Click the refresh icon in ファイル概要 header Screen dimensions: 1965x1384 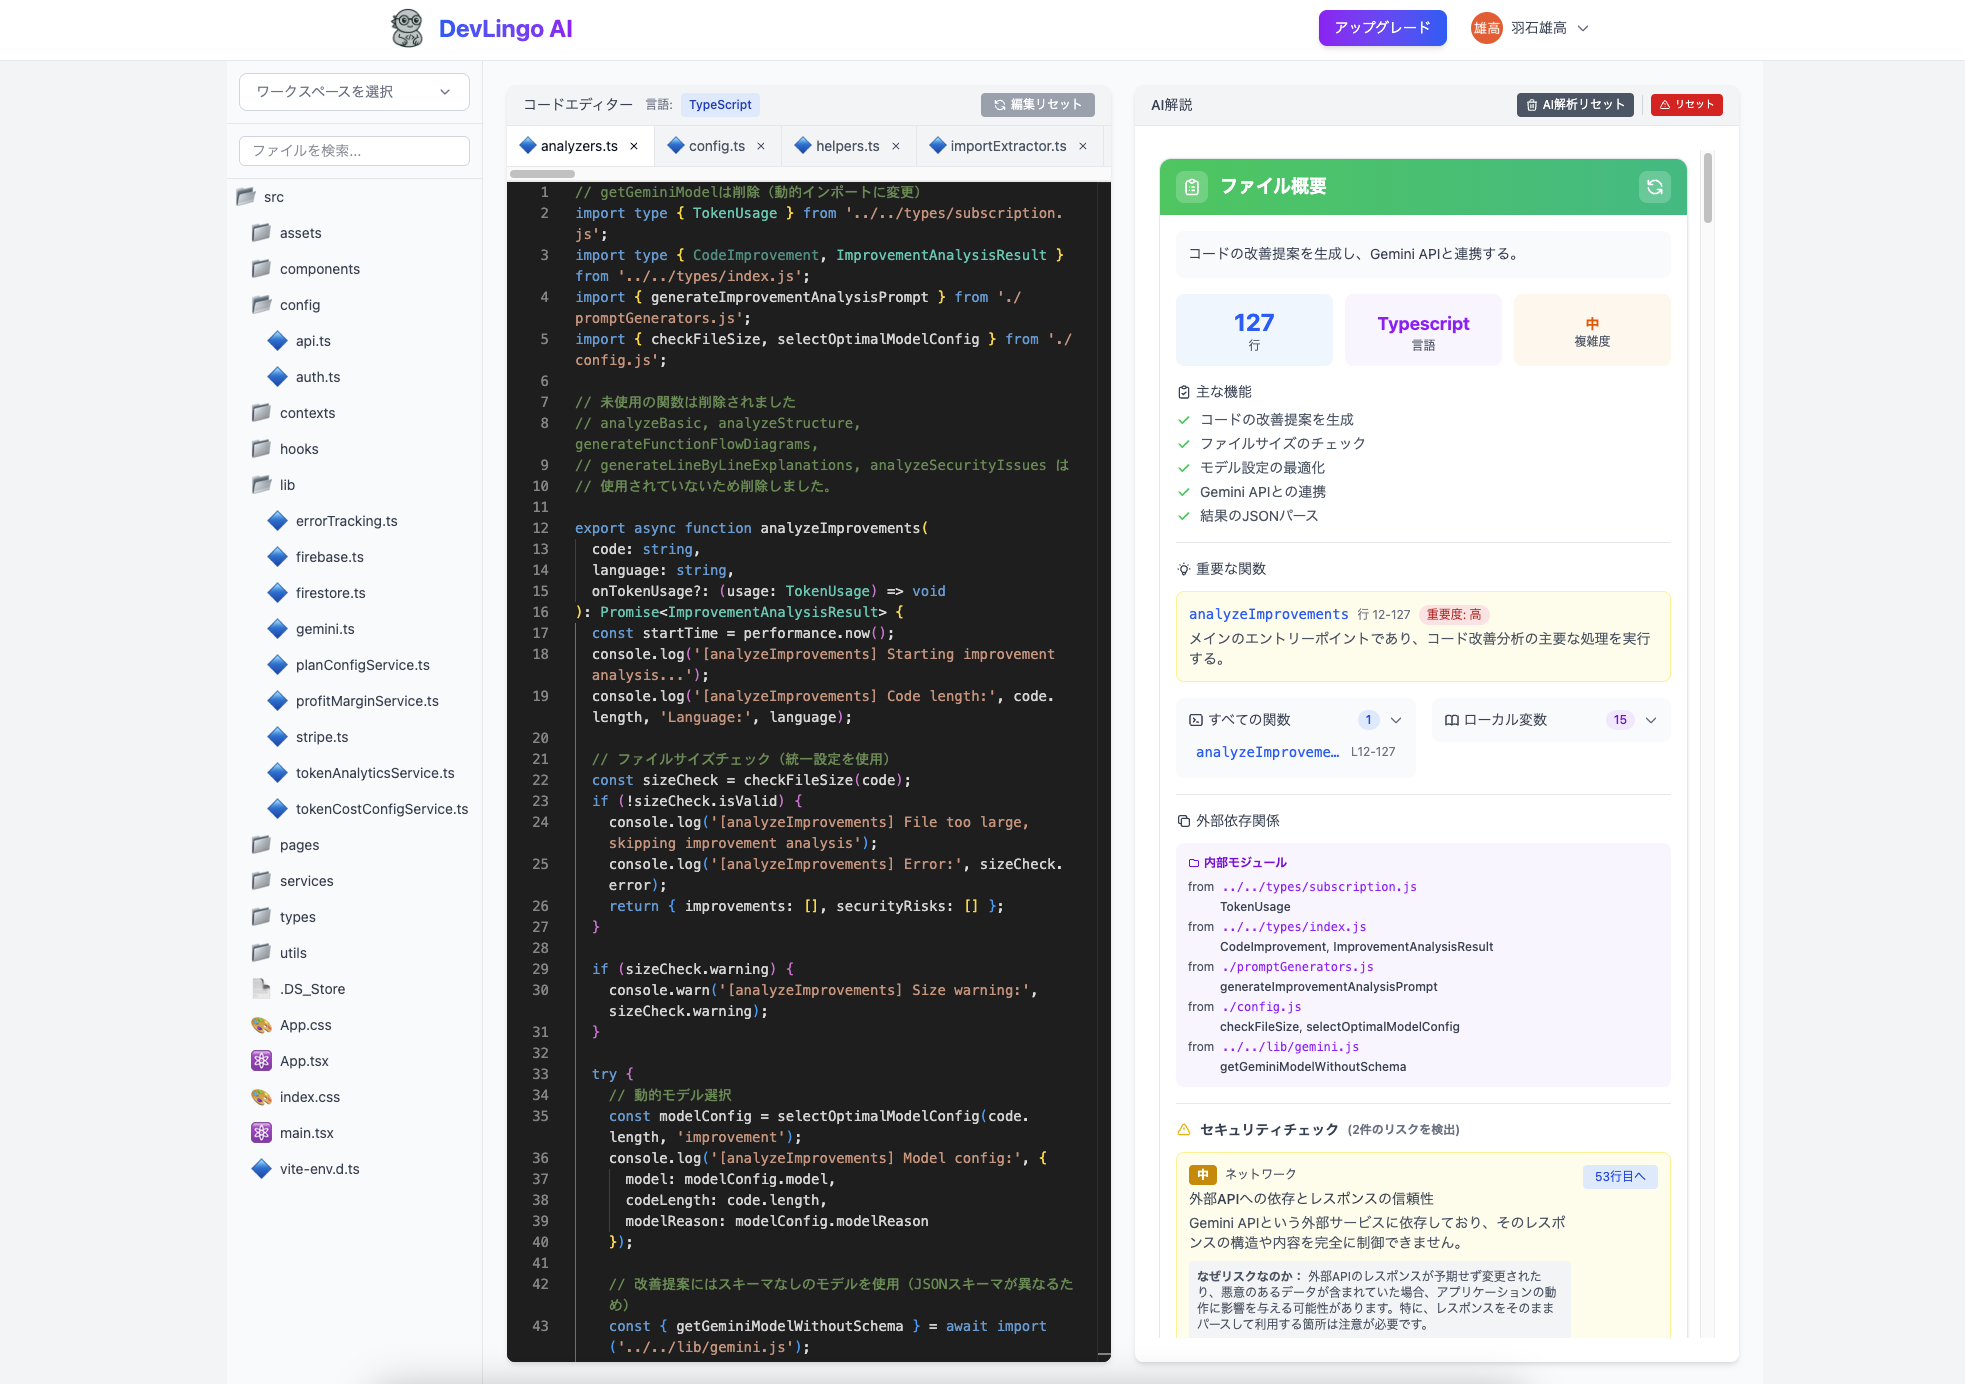coord(1654,187)
